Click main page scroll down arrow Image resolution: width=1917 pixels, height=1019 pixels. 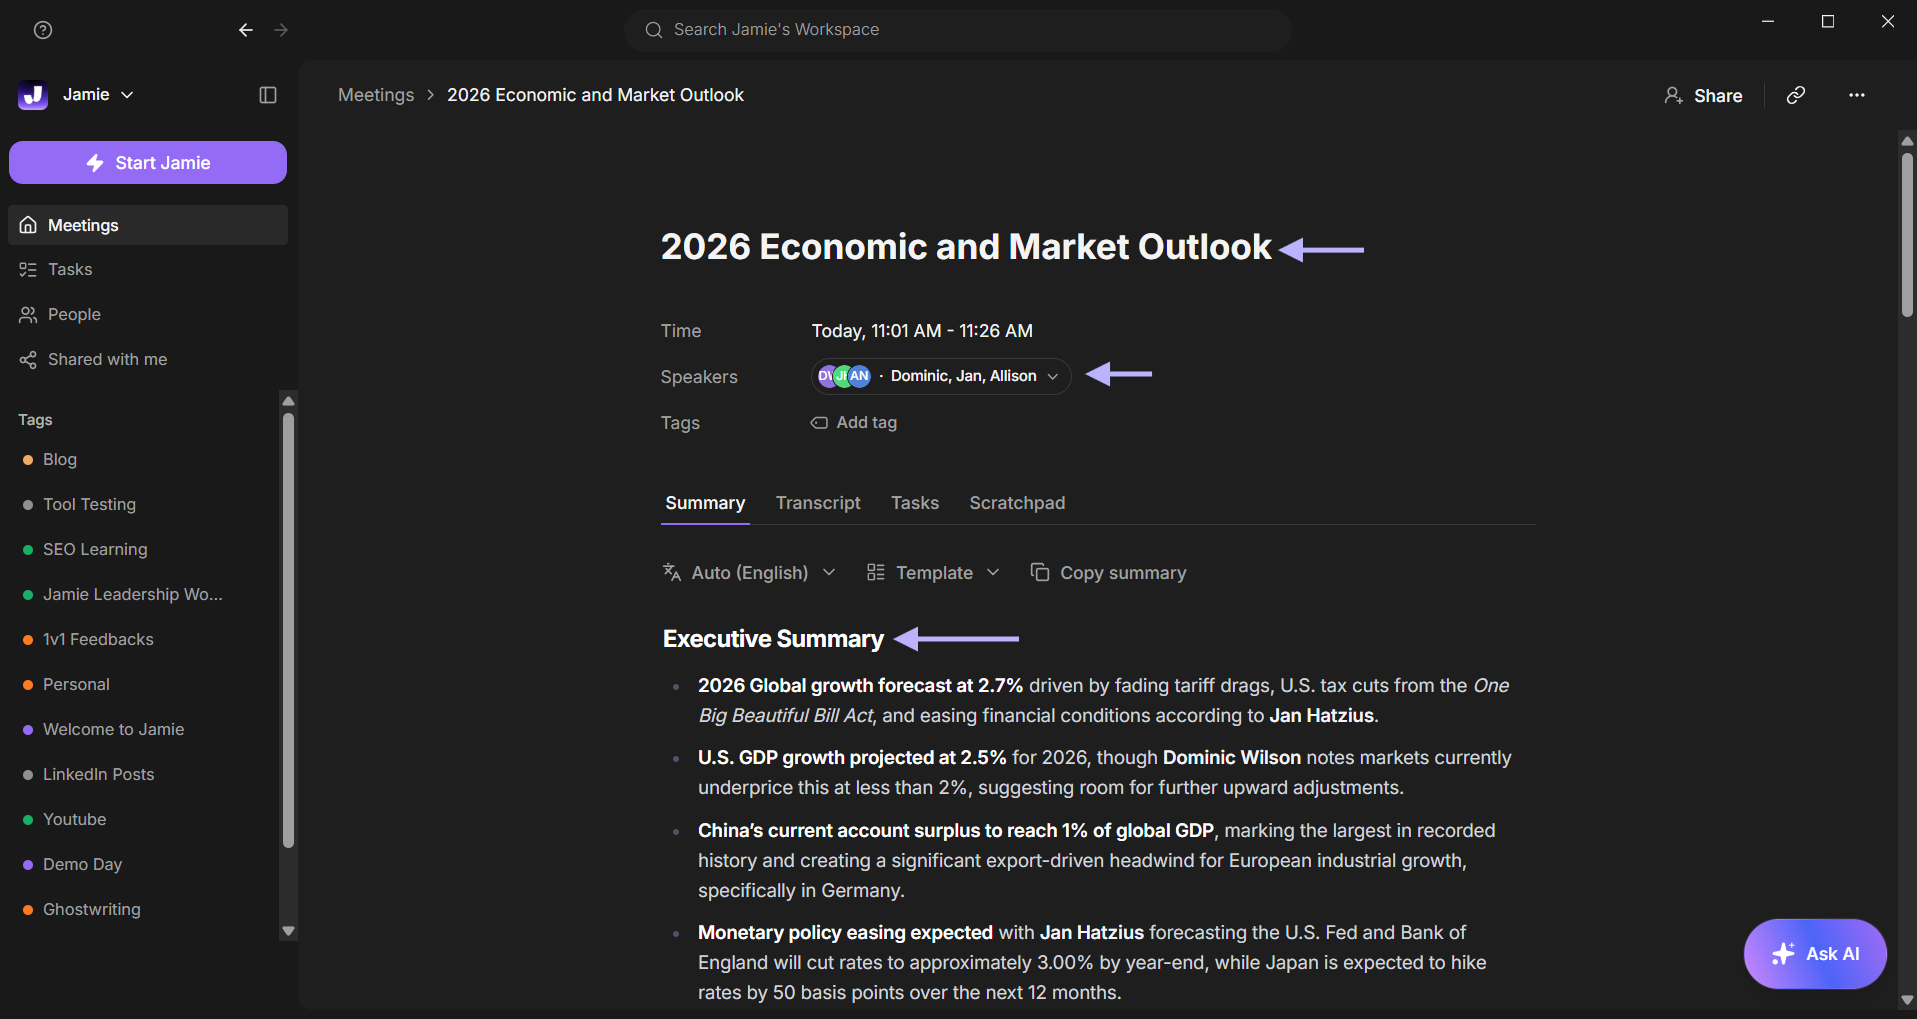click(1907, 1000)
